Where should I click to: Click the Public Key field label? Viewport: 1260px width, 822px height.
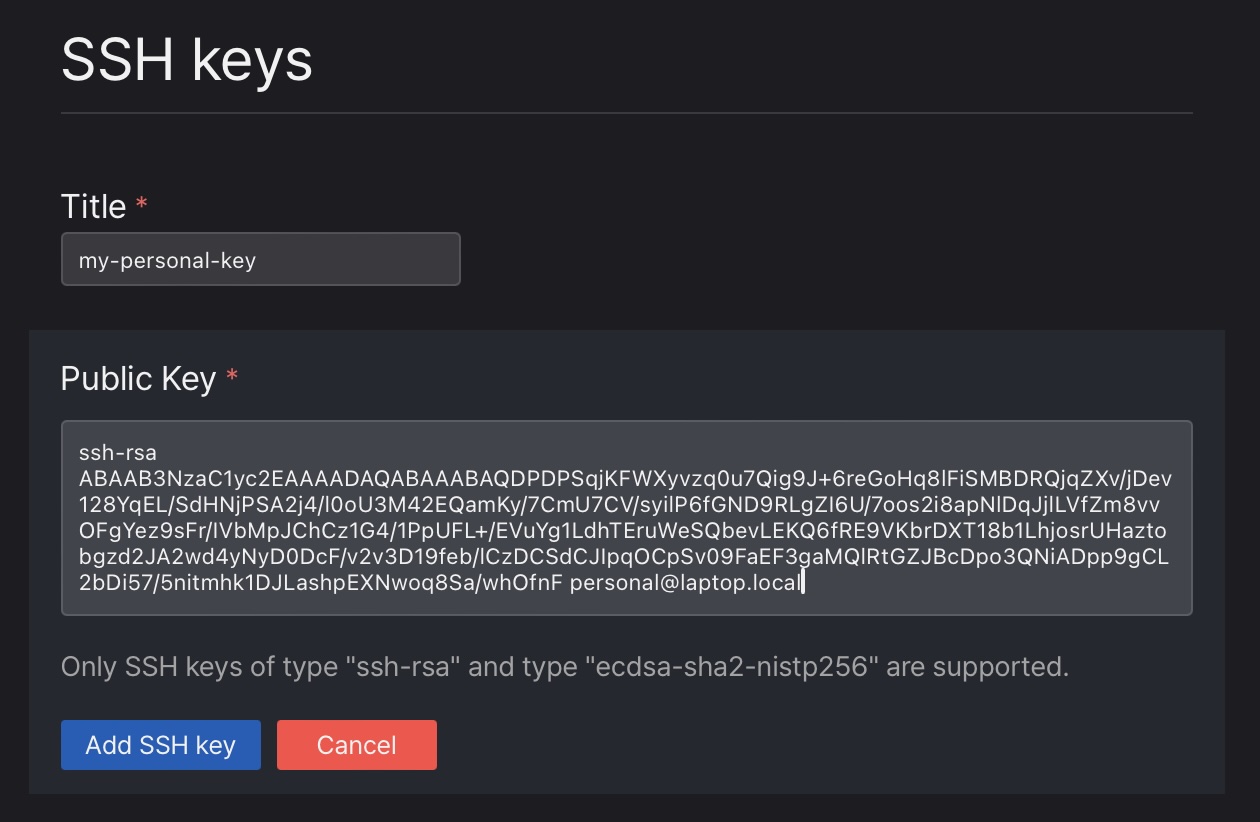tap(138, 378)
